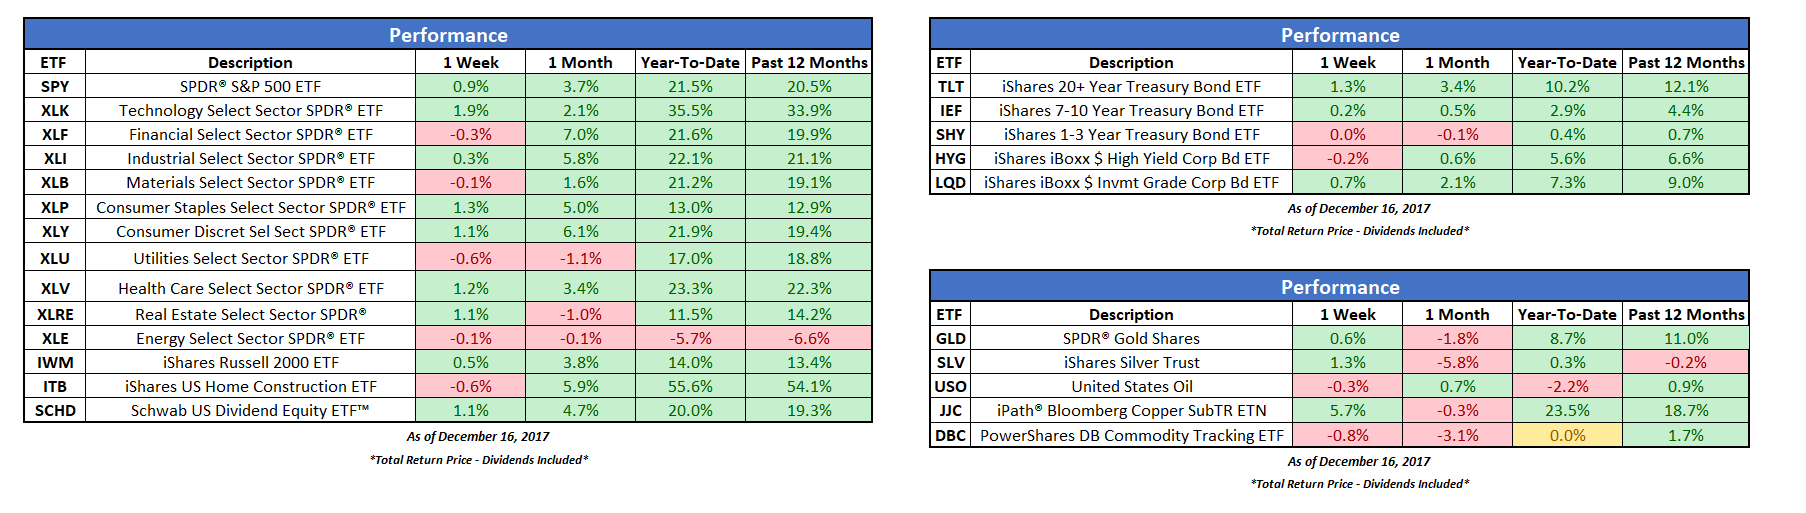The width and height of the screenshot is (1806, 513).
Task: Select the iShares 7-10 Year Treasury Bond description
Action: pos(1130,111)
